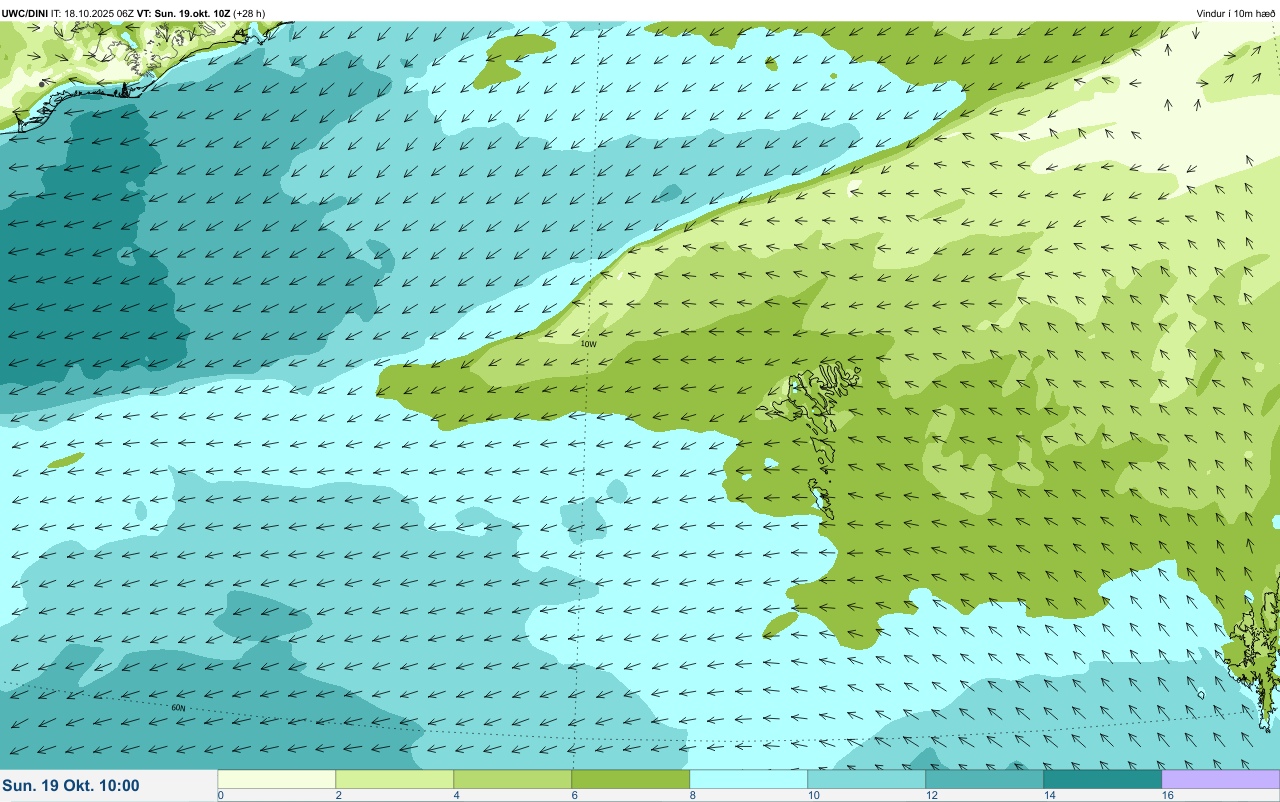
Task: Click the '10W' longitude label on the map
Action: [588, 344]
